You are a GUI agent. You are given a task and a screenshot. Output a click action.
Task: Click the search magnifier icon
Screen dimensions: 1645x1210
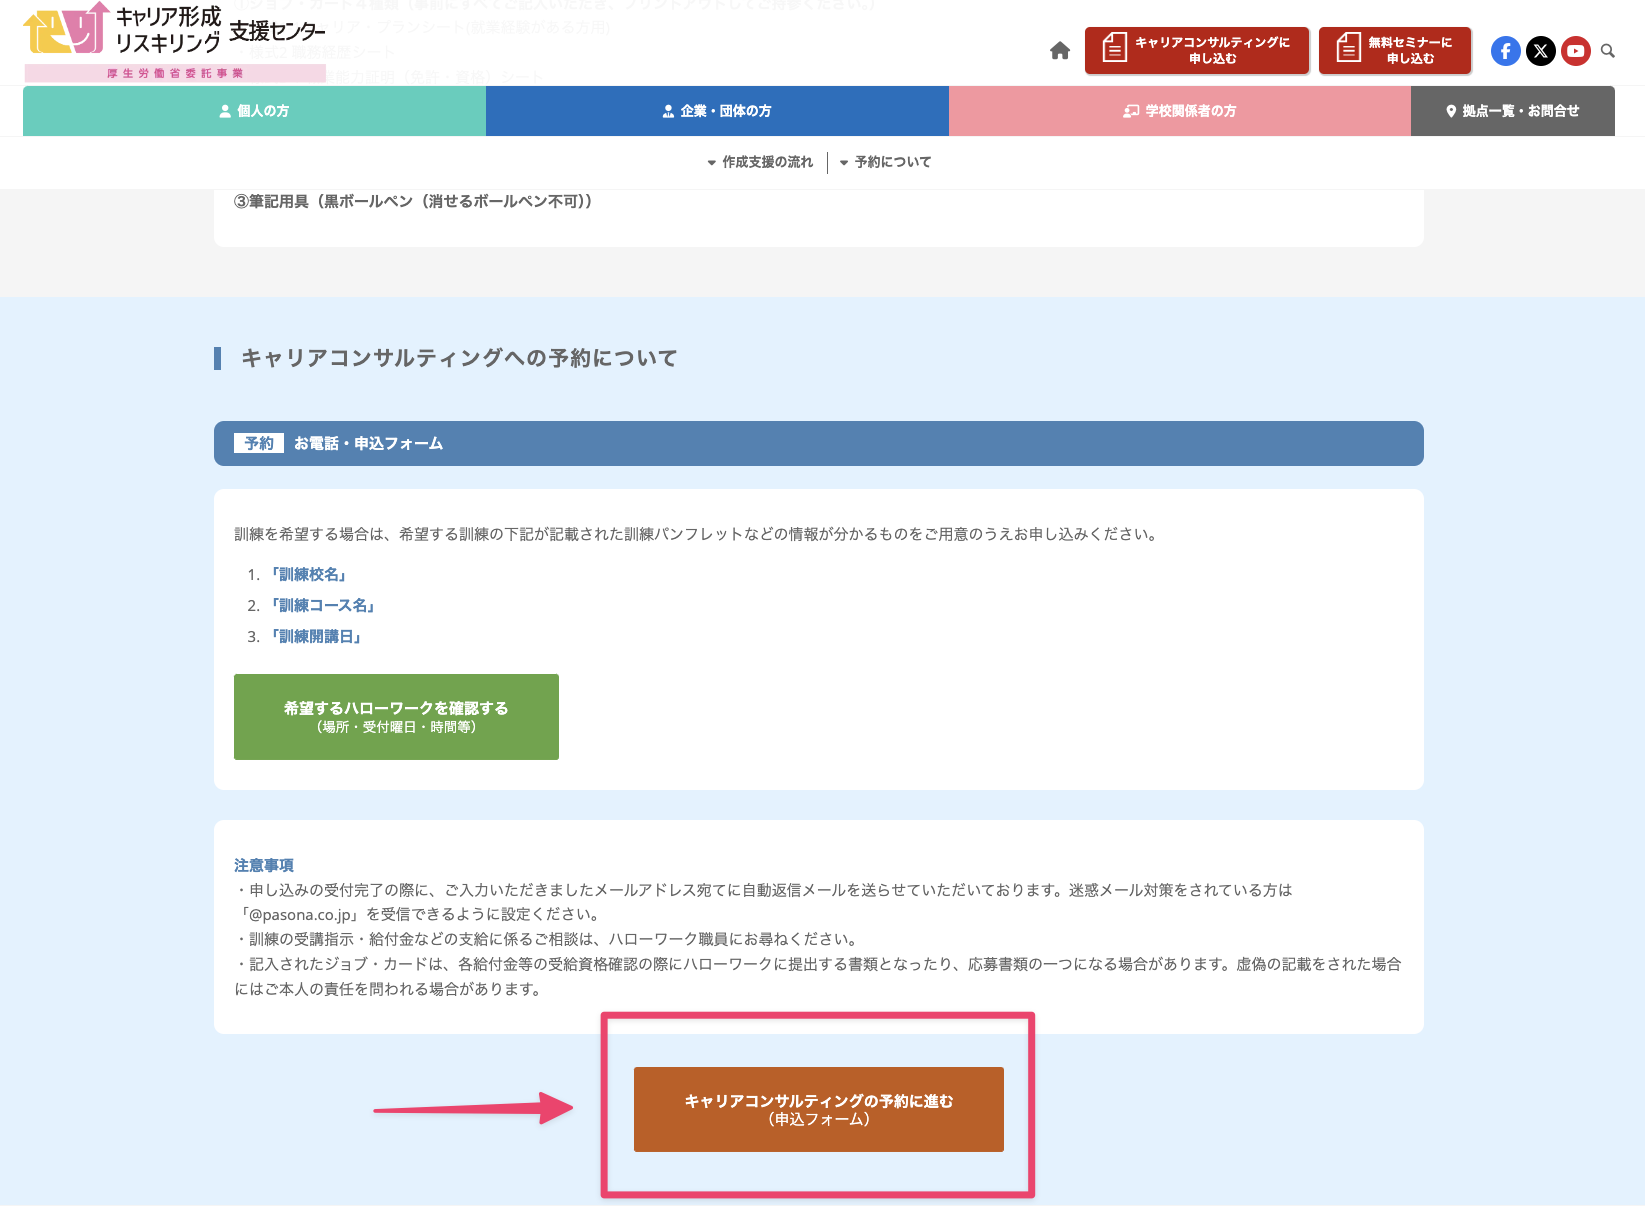[x=1608, y=50]
